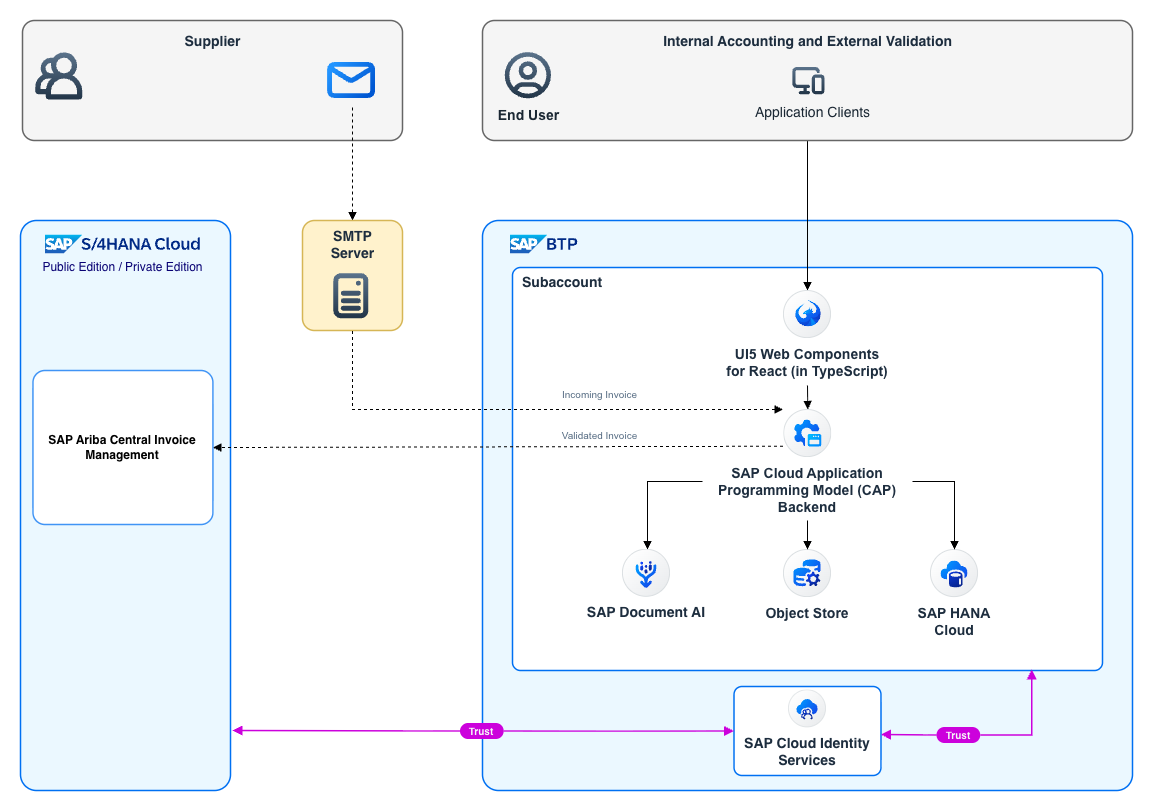Screen dimensions: 1154x812
Task: Click the SAP logo beside S/4HANA Cloud
Action: (62, 244)
